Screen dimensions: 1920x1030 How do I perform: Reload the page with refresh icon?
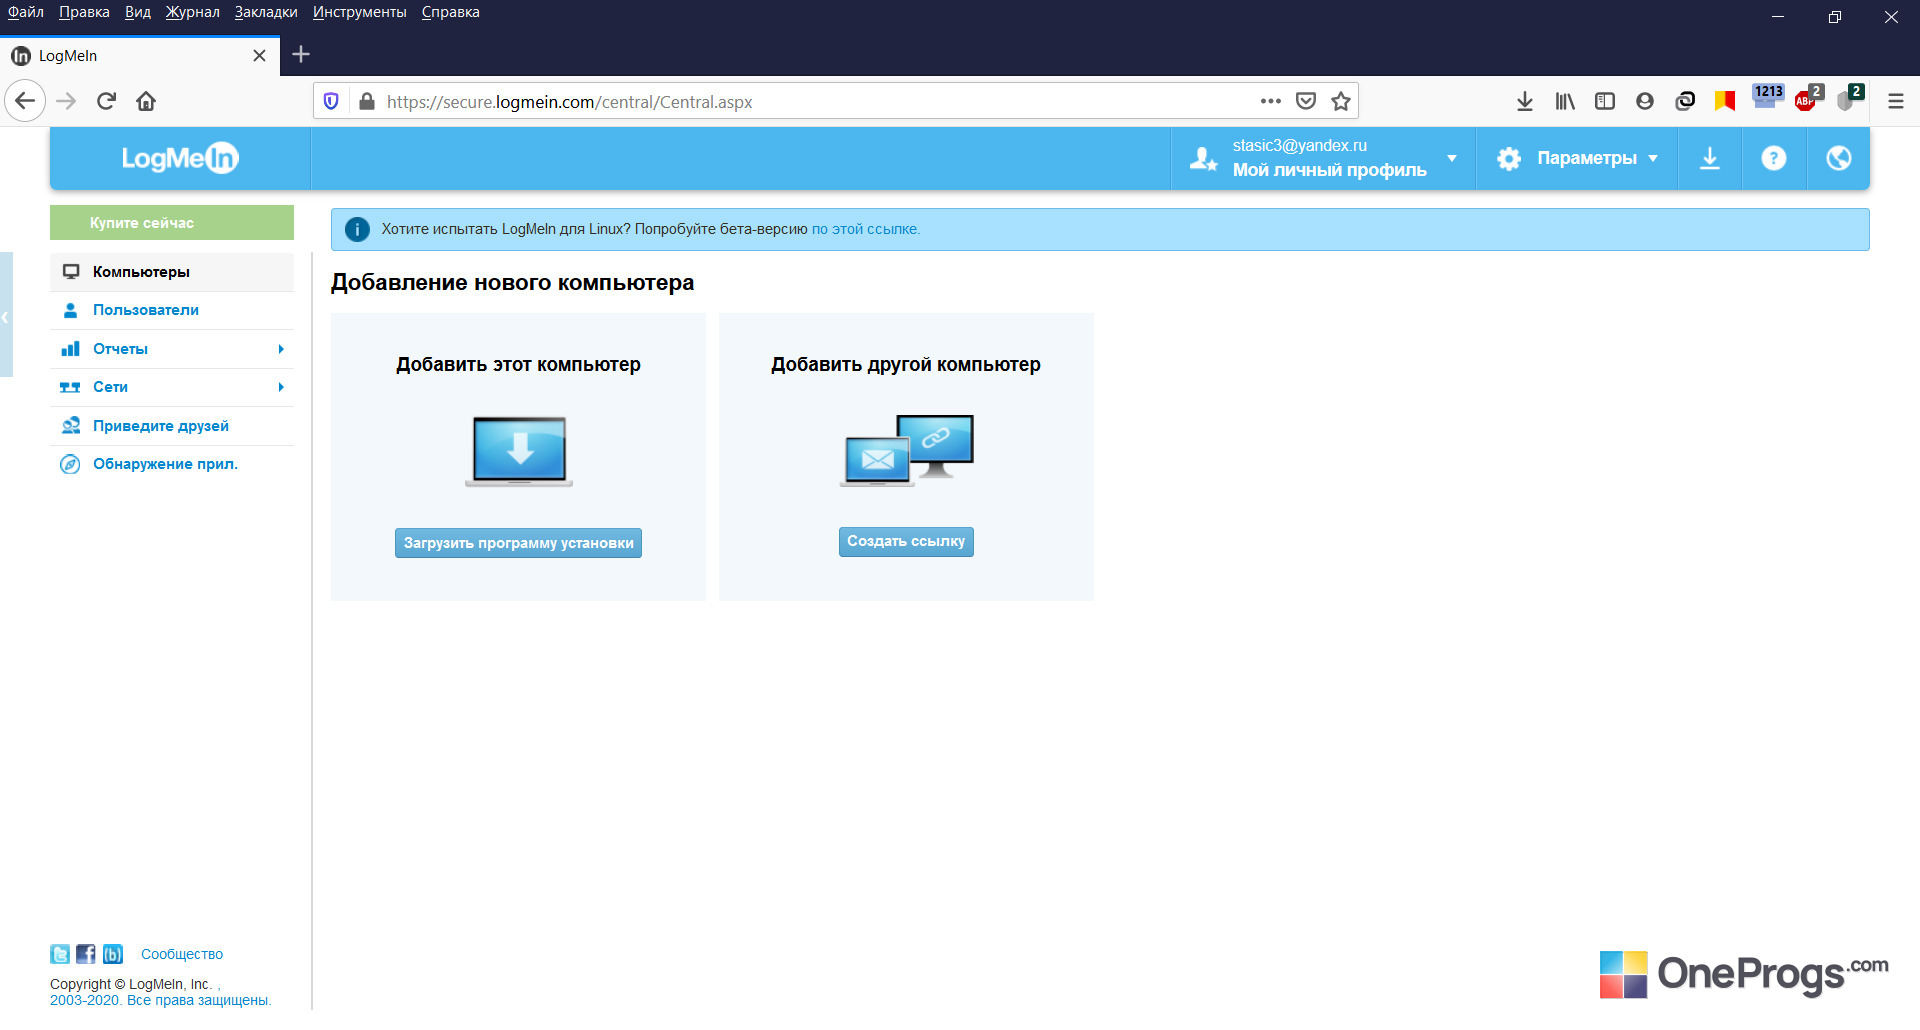(x=107, y=101)
